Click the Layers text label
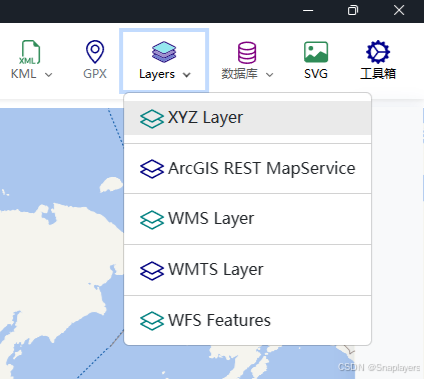The height and width of the screenshot is (379, 424). 157,74
